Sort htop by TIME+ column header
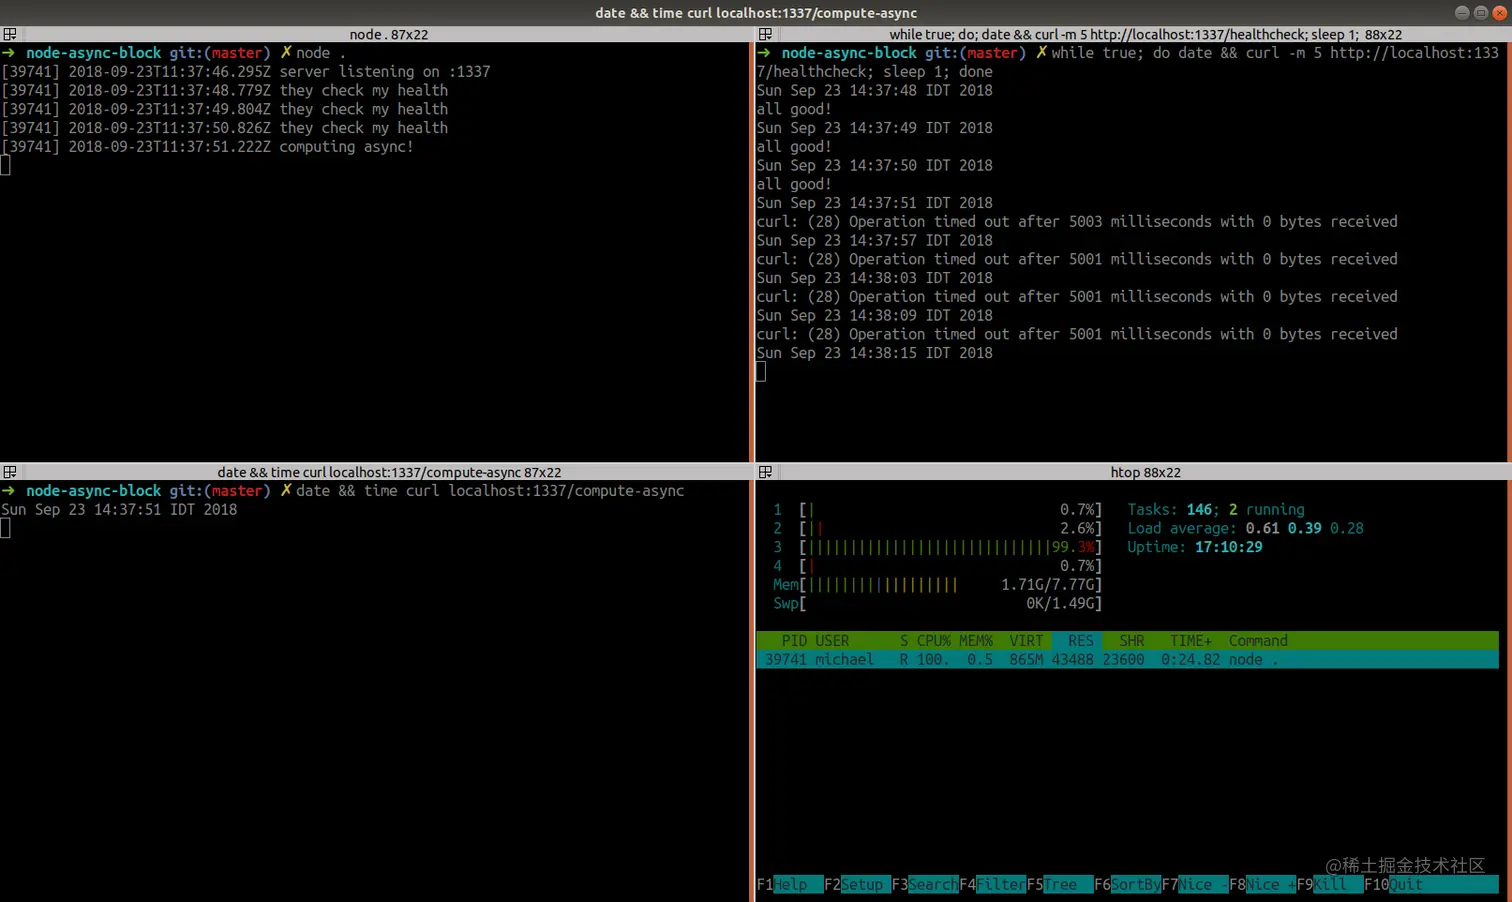1512x902 pixels. (x=1191, y=641)
